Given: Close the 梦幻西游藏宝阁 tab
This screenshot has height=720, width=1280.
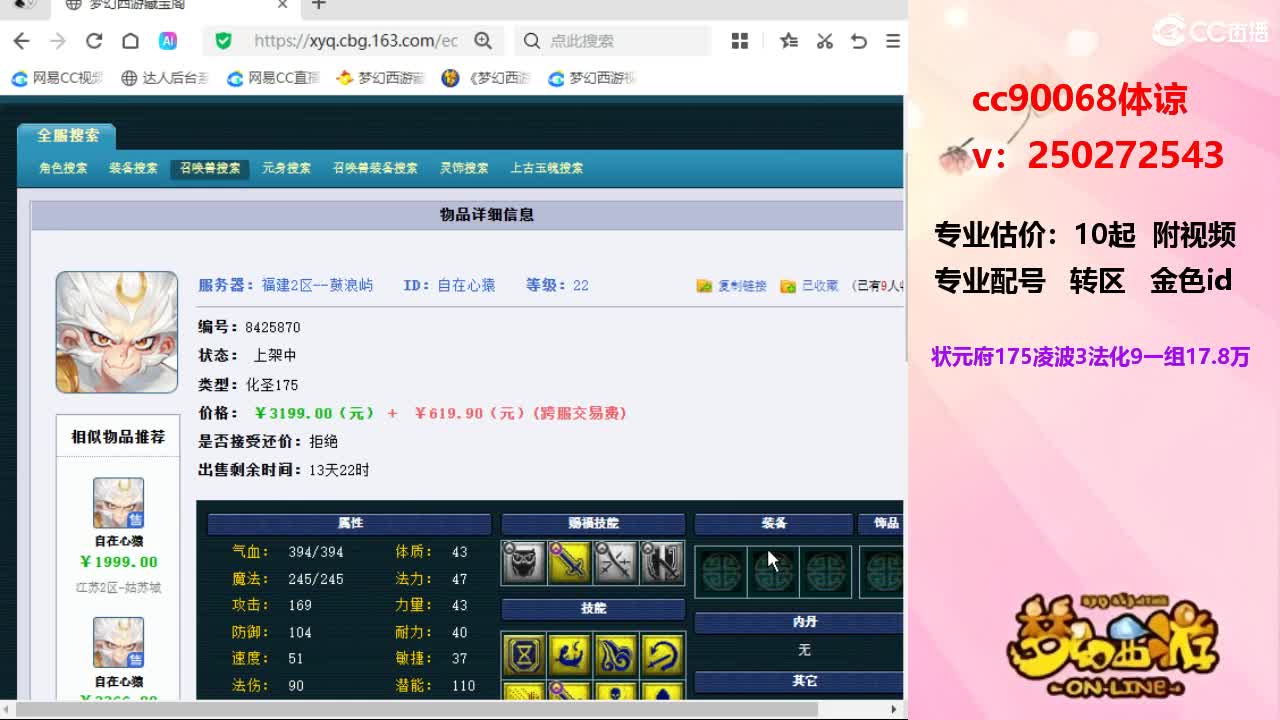Looking at the screenshot, I should click(282, 5).
